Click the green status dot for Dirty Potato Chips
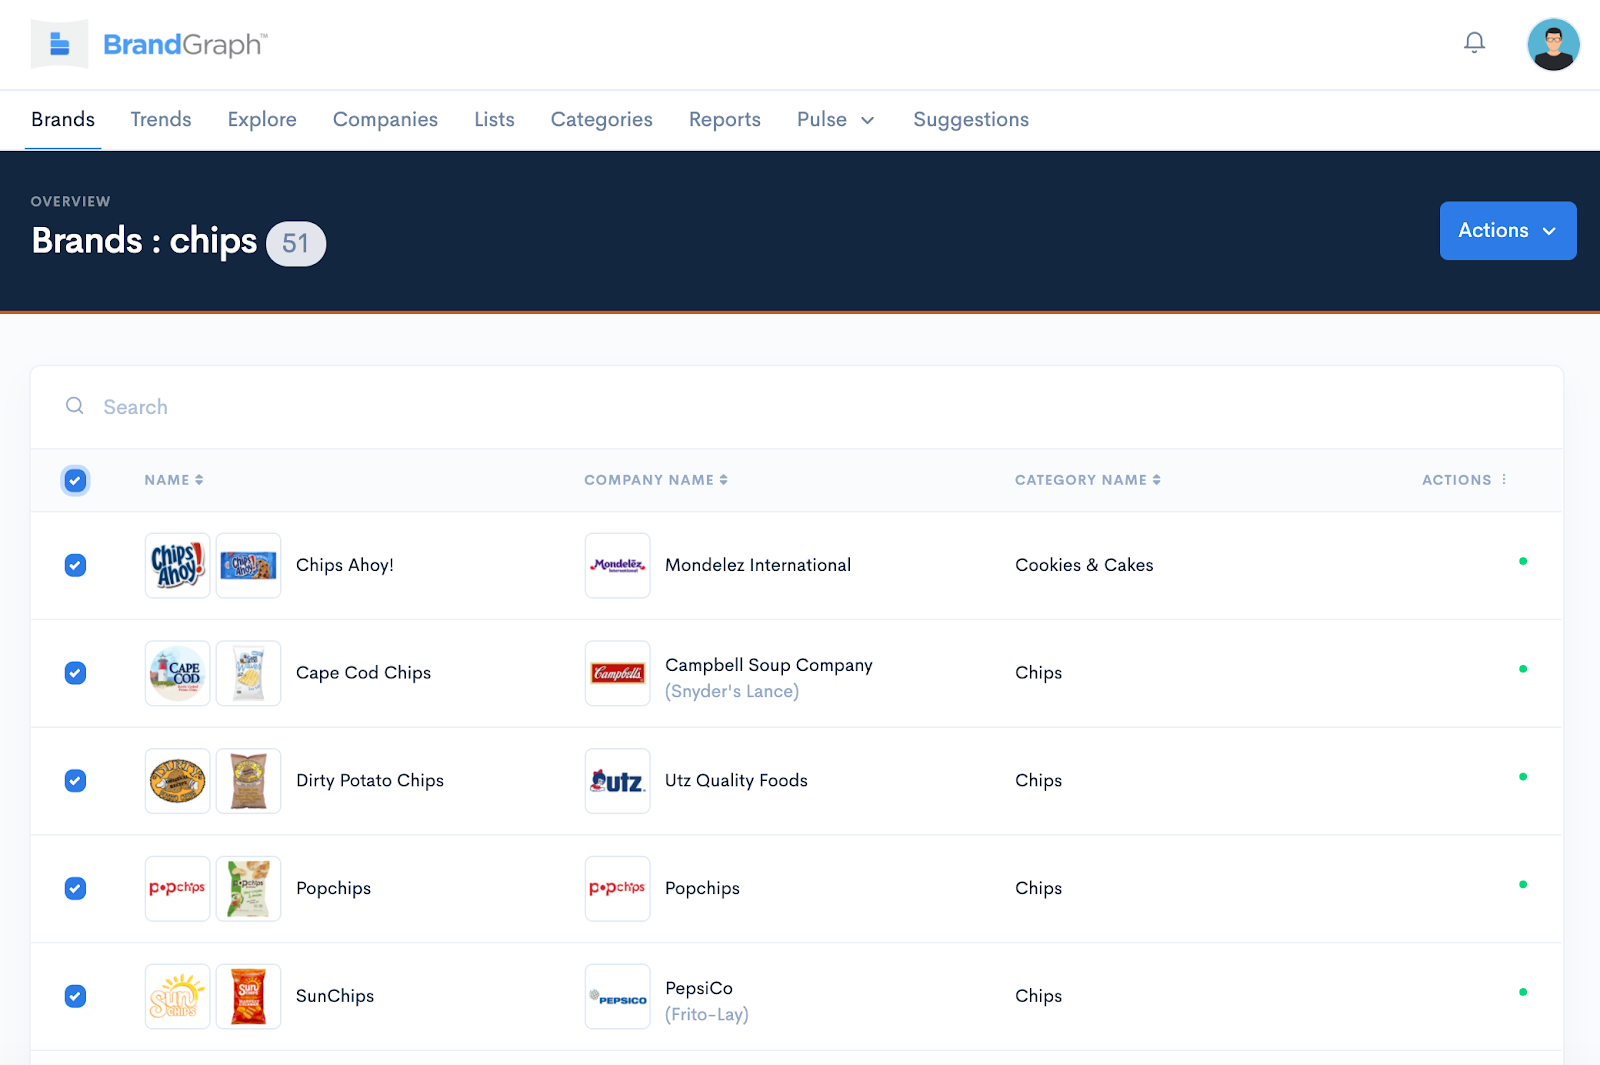 coord(1523,777)
